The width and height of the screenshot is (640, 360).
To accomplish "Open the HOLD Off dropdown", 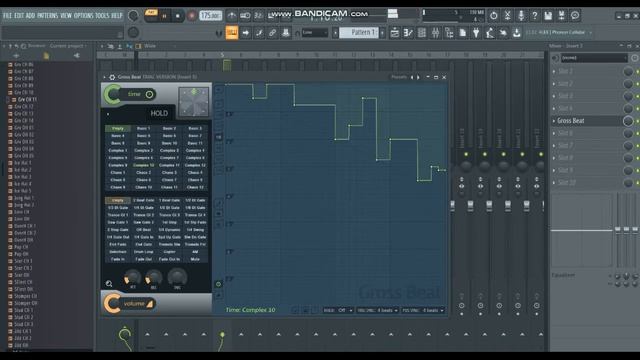I will pos(338,310).
